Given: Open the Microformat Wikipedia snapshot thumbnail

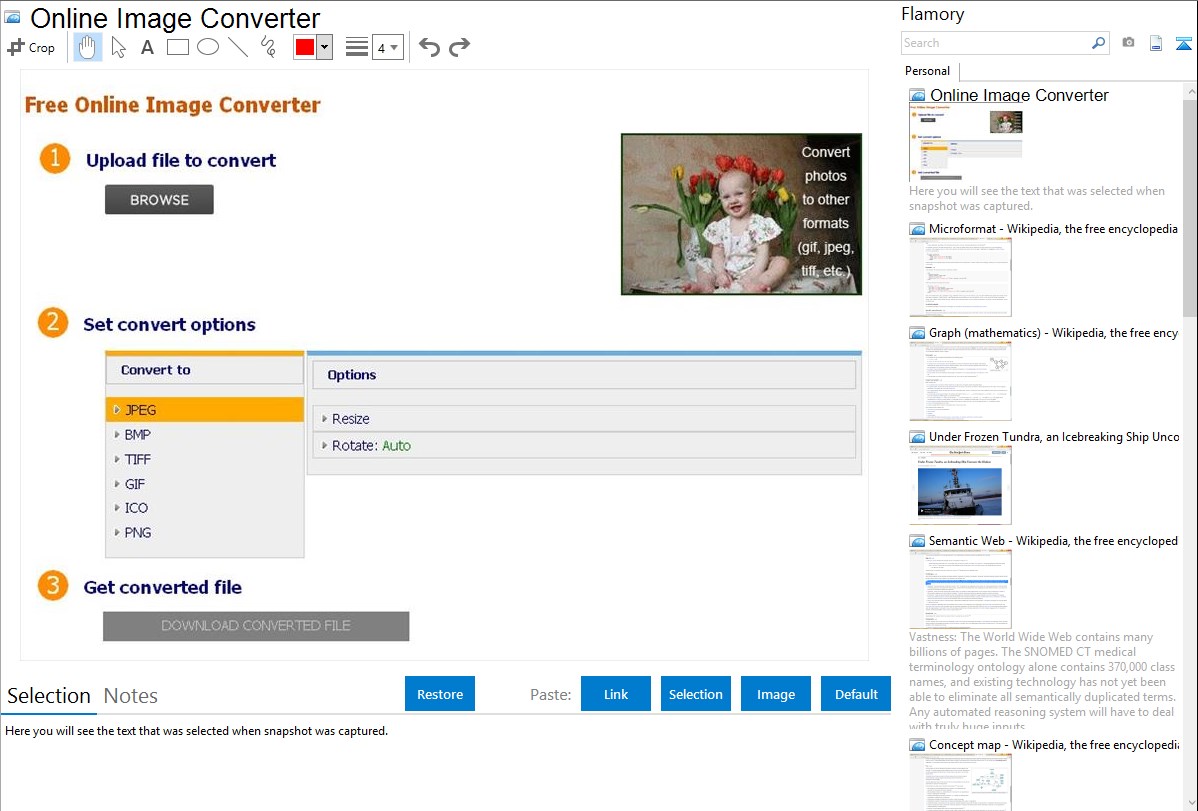Looking at the screenshot, I should tap(960, 277).
